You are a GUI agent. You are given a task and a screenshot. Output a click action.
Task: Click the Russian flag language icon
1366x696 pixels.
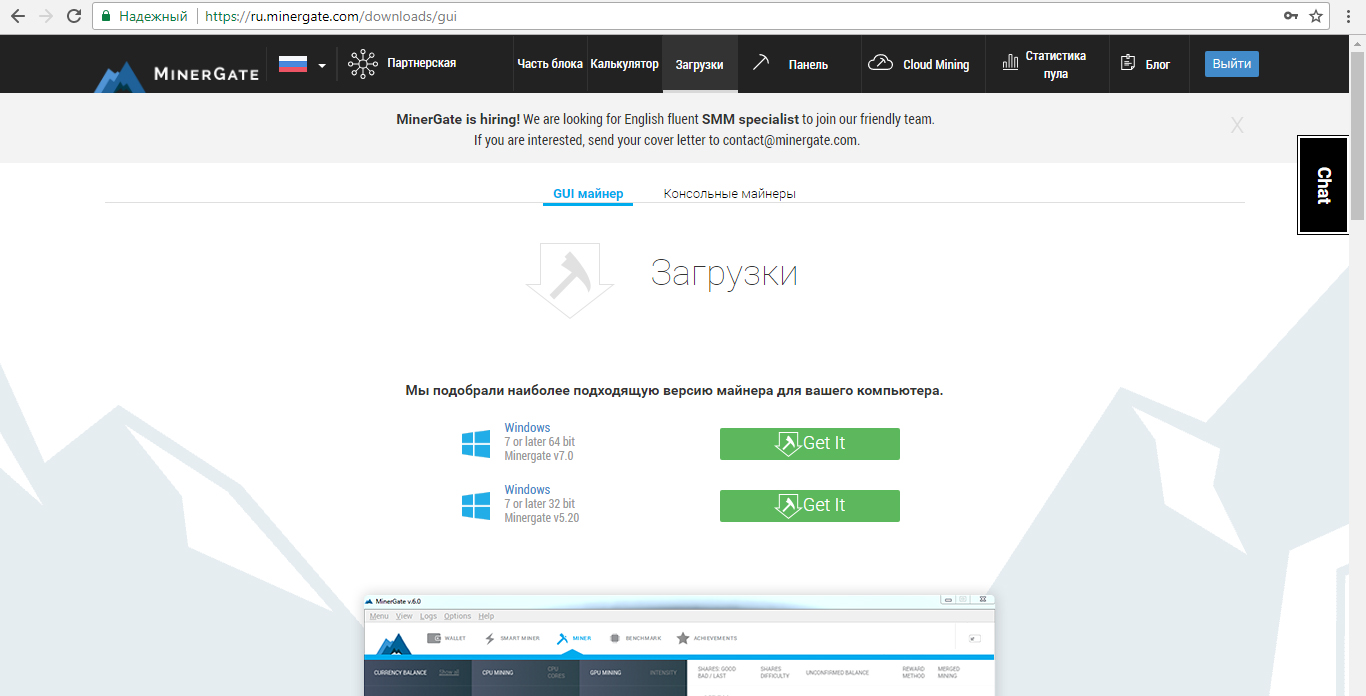[x=292, y=64]
